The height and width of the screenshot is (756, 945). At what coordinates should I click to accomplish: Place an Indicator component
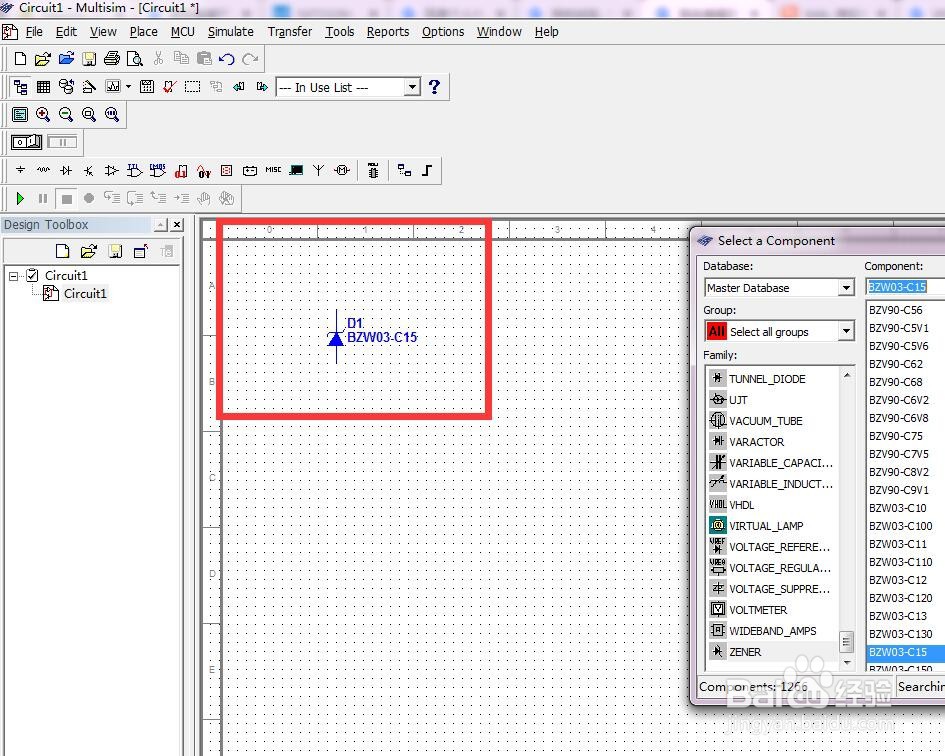pos(227,171)
